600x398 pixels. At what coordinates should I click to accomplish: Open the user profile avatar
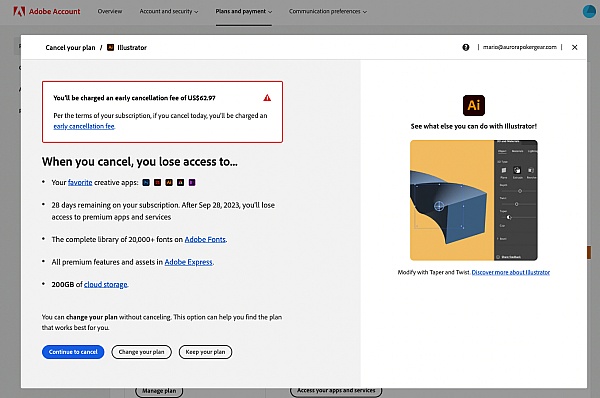(x=589, y=11)
